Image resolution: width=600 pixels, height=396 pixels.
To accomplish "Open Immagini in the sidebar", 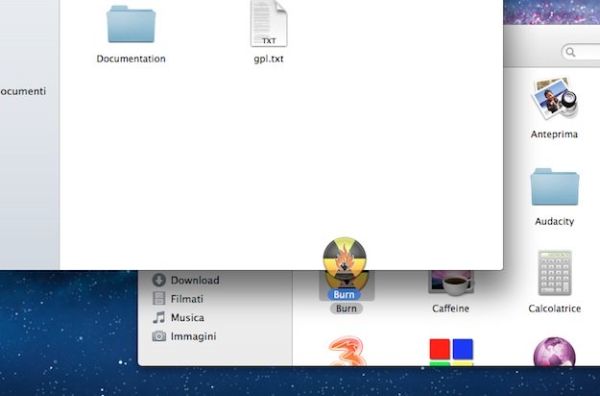I will (184, 336).
